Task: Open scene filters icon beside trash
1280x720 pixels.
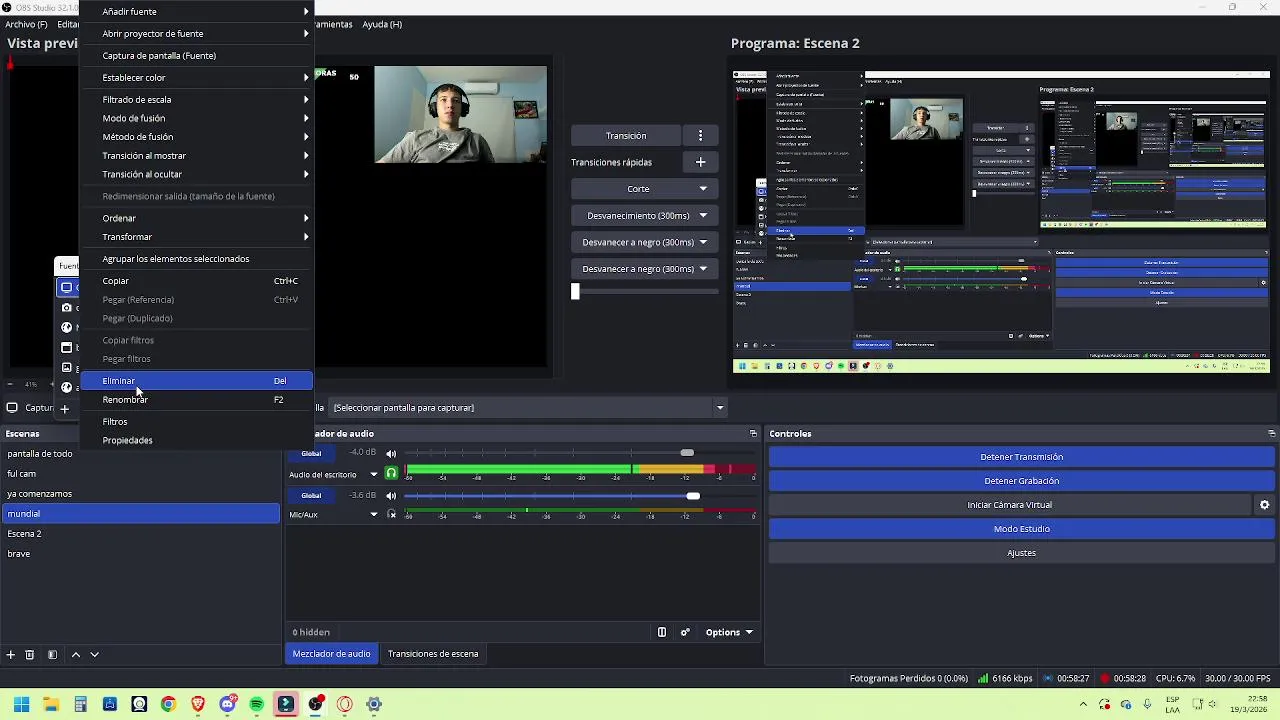Action: tap(52, 654)
